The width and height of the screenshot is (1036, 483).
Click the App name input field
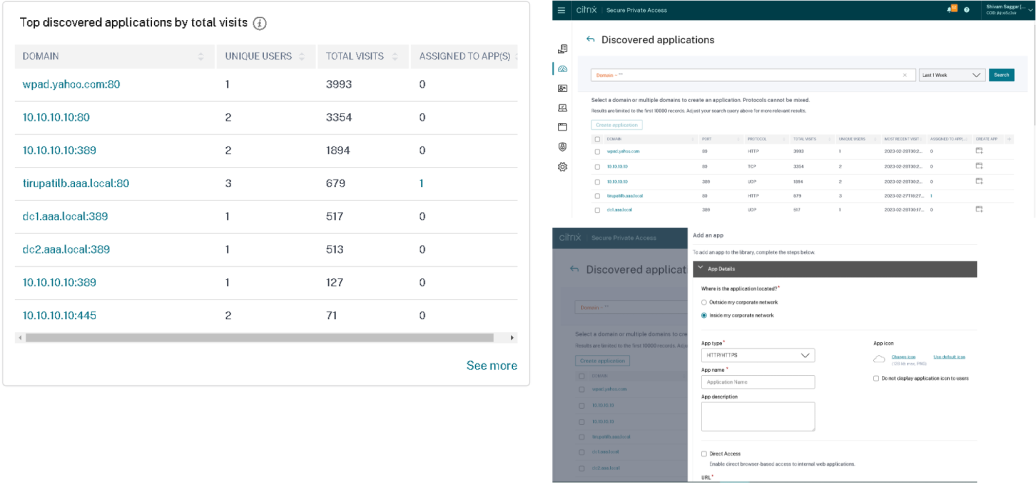[x=758, y=382]
